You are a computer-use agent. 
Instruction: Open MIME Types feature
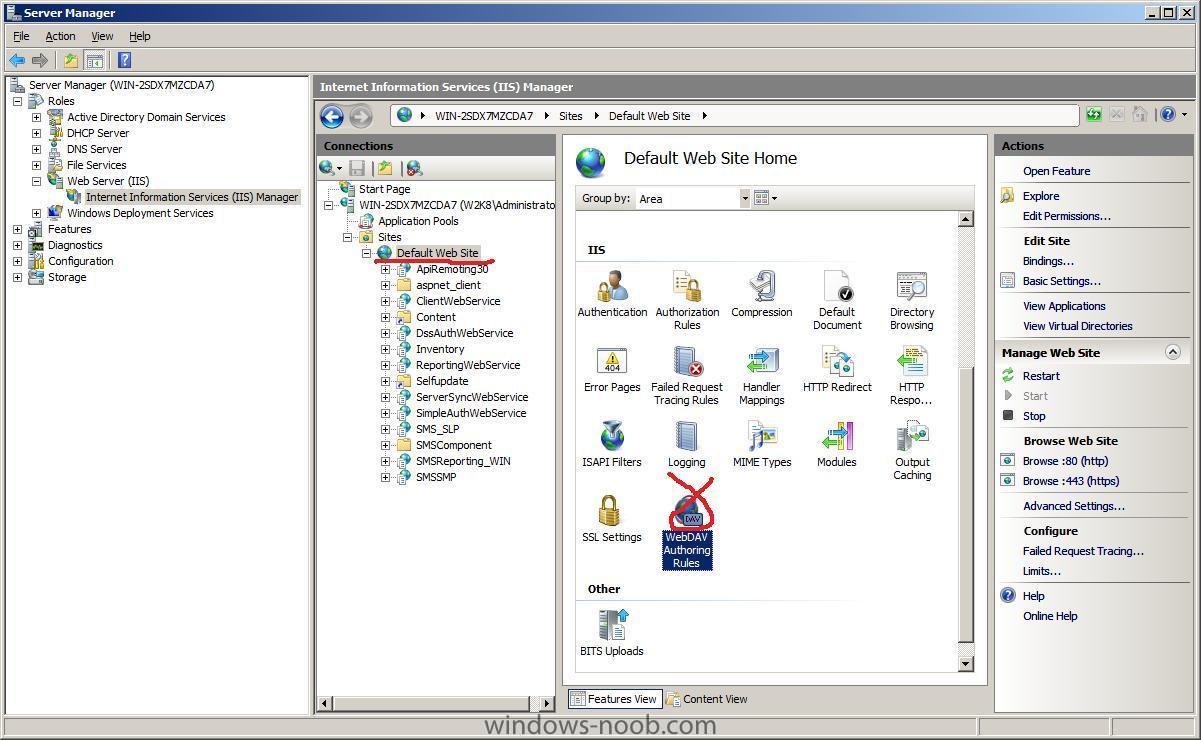coord(762,444)
